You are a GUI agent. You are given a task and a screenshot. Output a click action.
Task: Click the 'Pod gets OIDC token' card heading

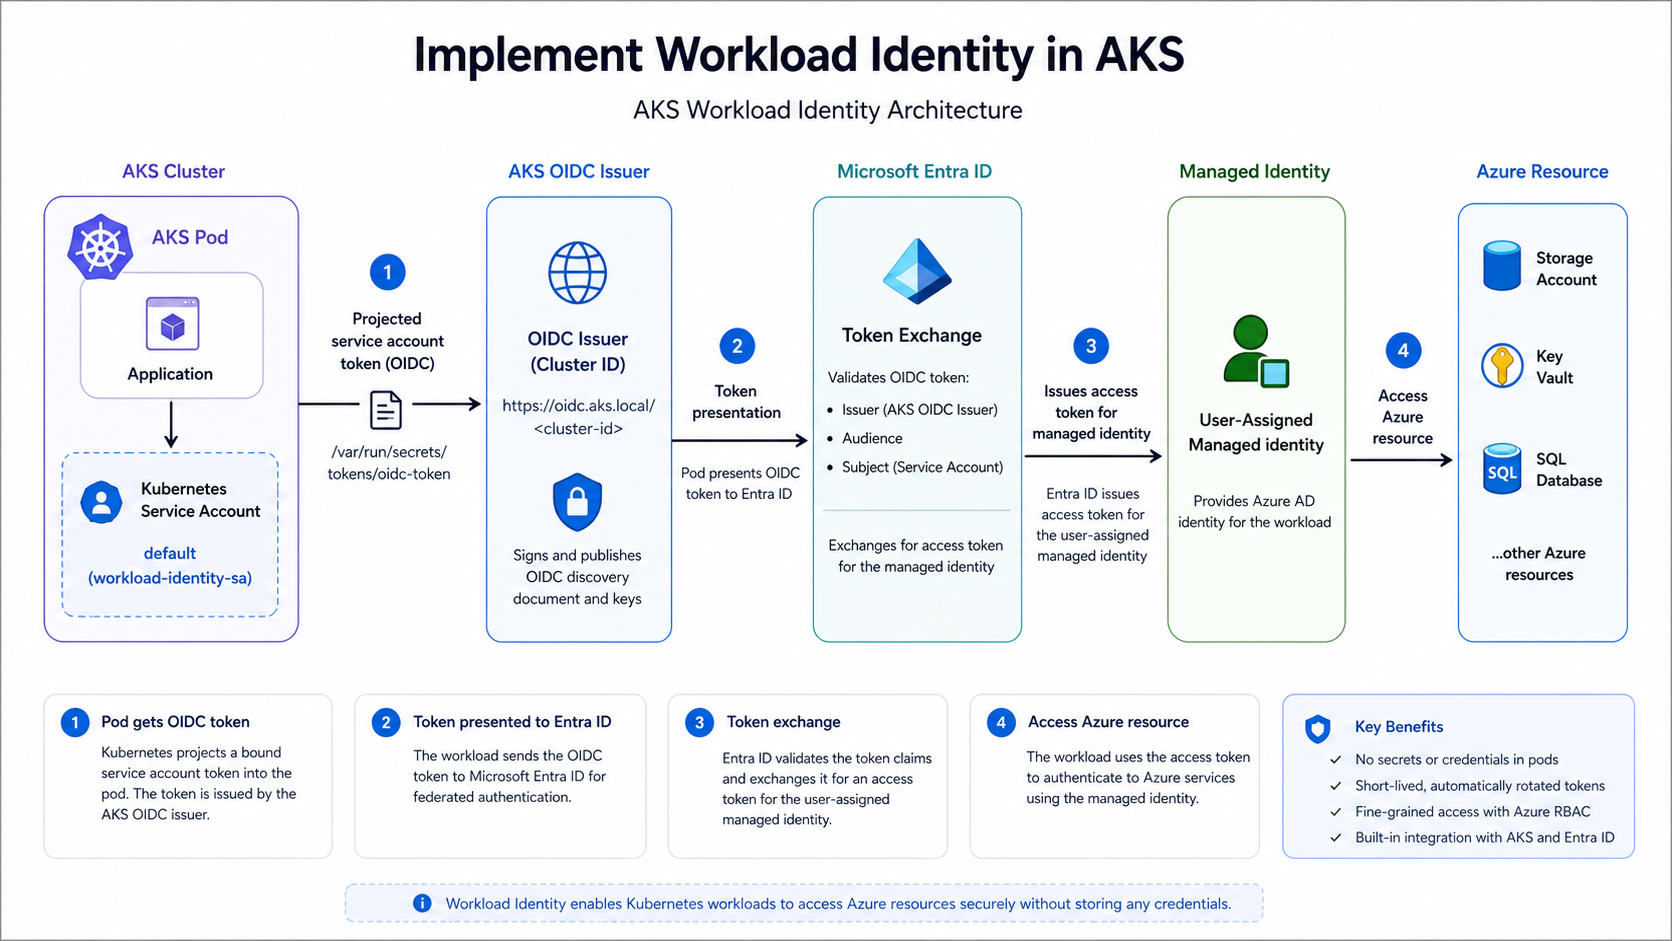coord(175,722)
